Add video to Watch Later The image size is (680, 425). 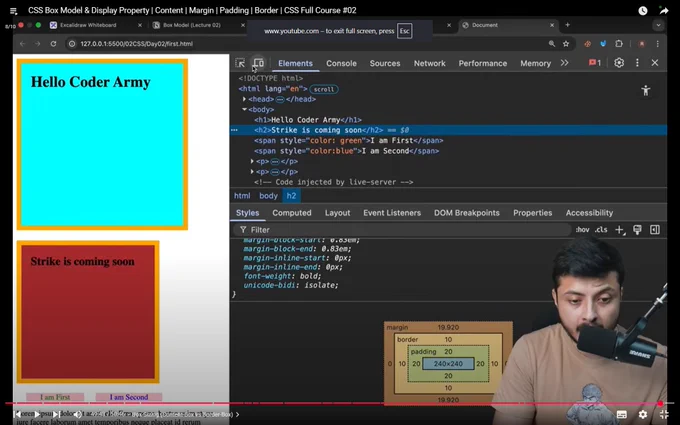(643, 10)
